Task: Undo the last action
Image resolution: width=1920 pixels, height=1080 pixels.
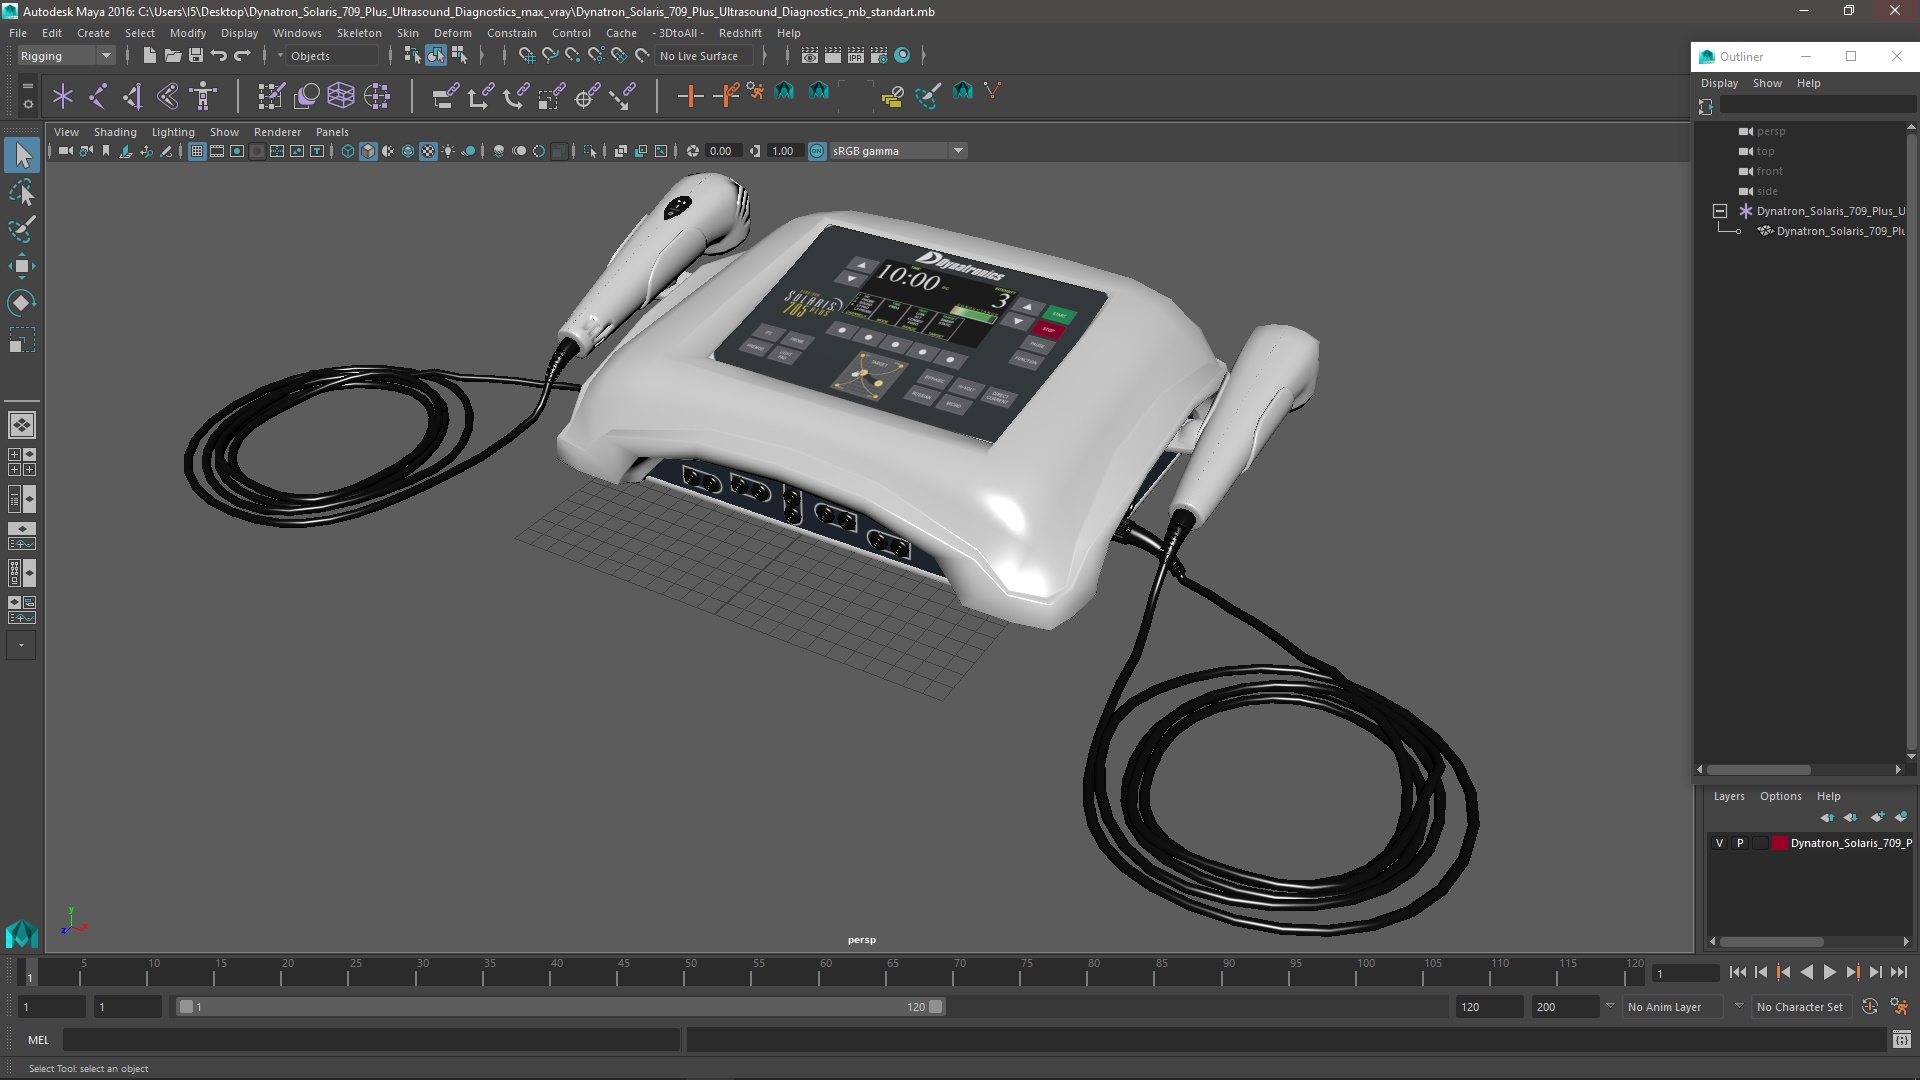Action: (x=219, y=56)
